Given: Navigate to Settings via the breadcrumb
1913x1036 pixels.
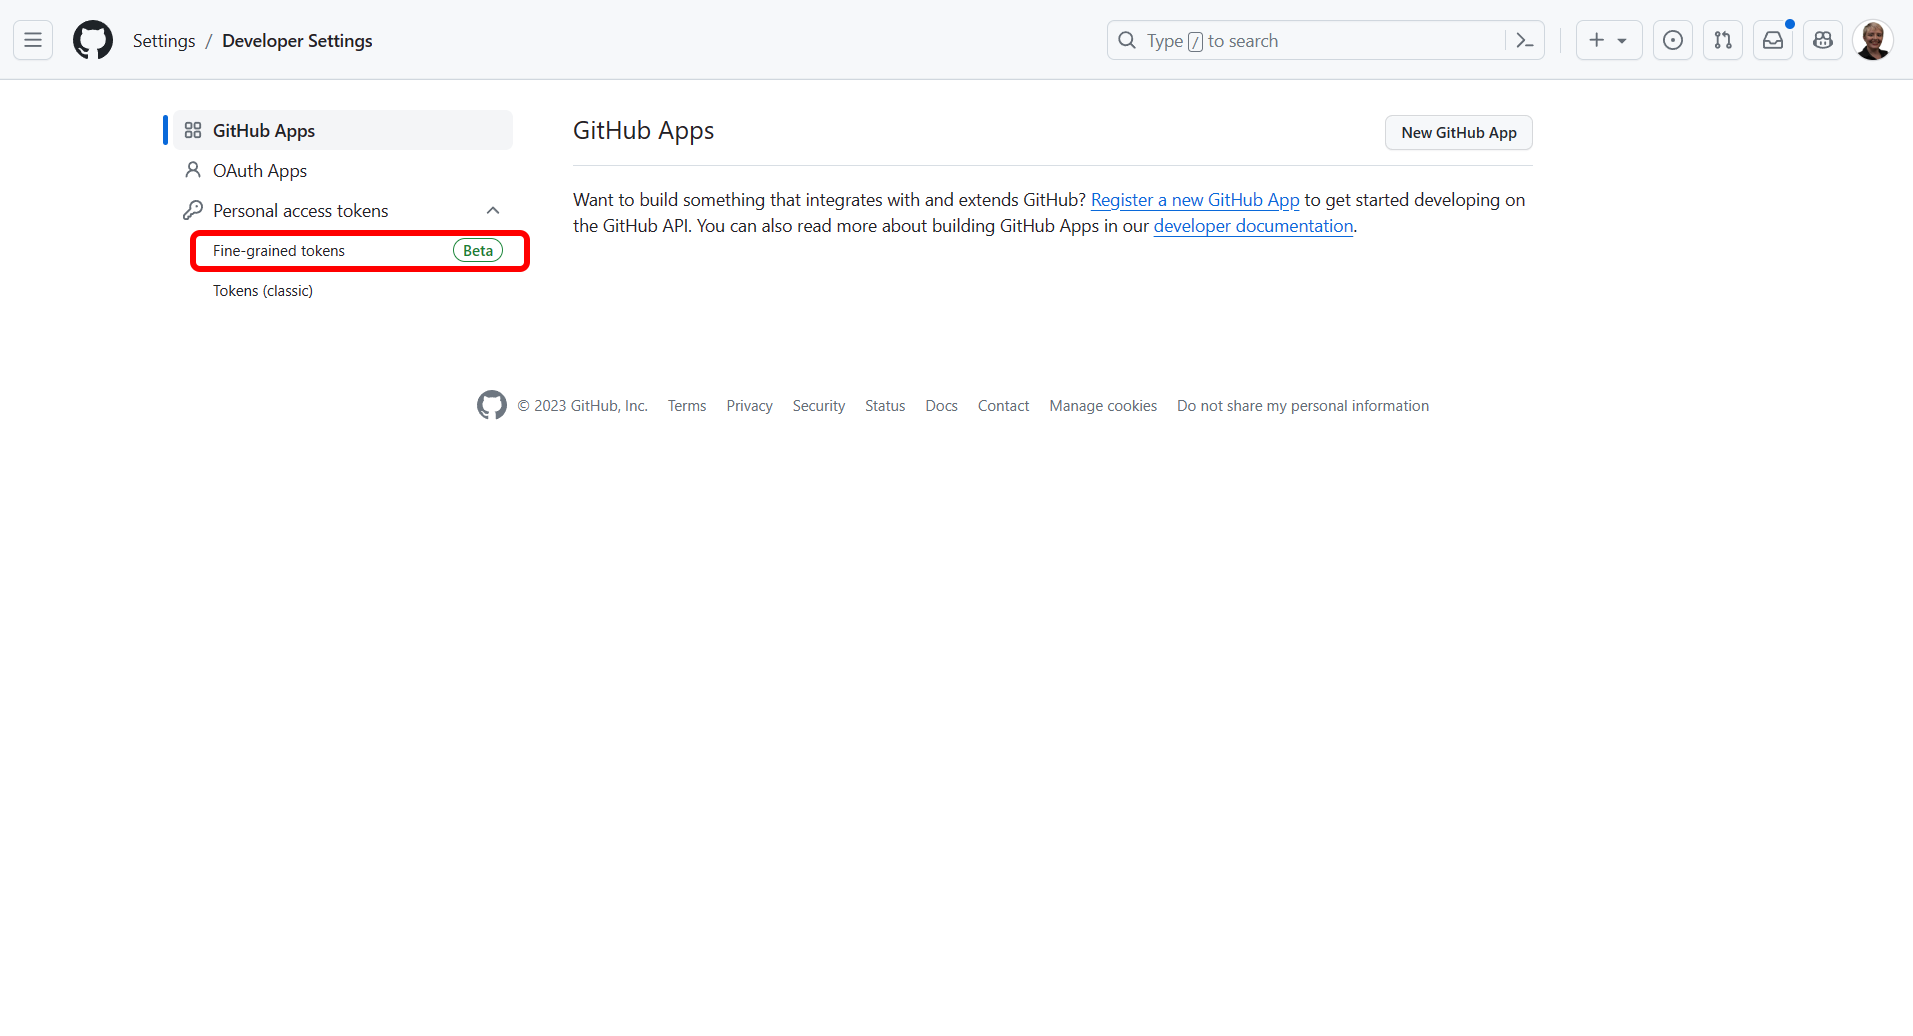Looking at the screenshot, I should pyautogui.click(x=163, y=40).
